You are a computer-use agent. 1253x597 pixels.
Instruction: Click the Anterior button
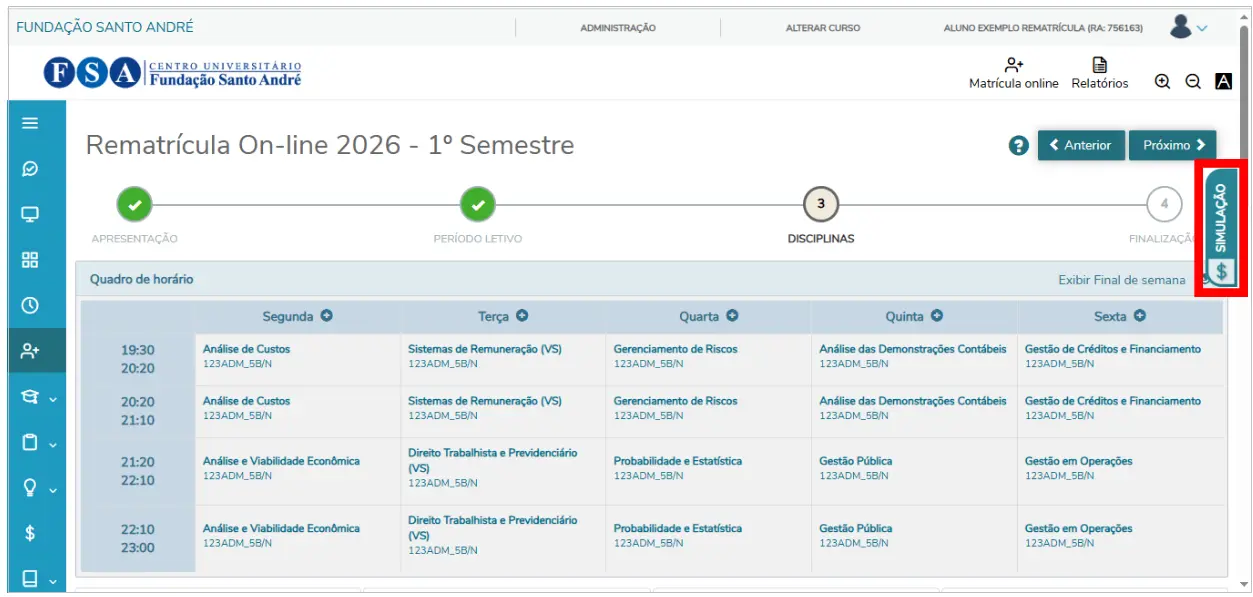pos(1080,145)
